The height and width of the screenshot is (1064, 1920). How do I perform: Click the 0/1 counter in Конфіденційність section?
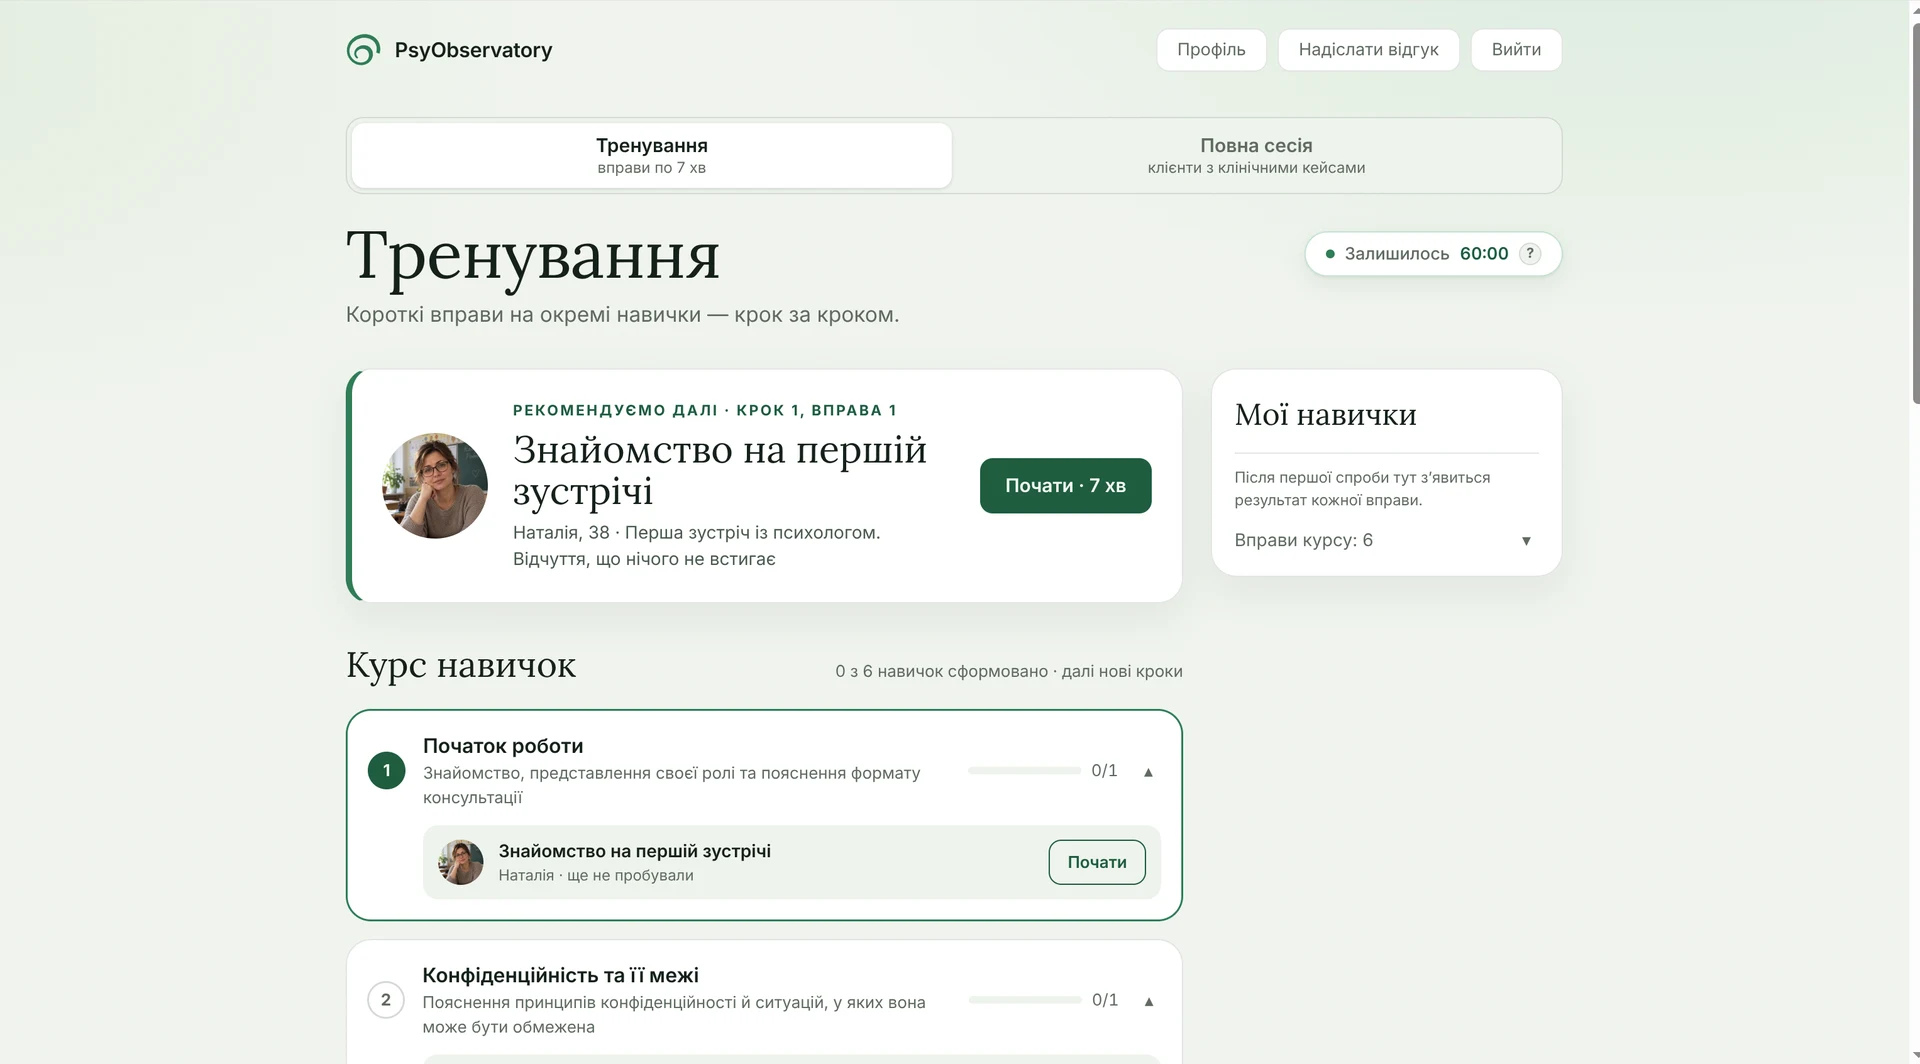[x=1104, y=1000]
